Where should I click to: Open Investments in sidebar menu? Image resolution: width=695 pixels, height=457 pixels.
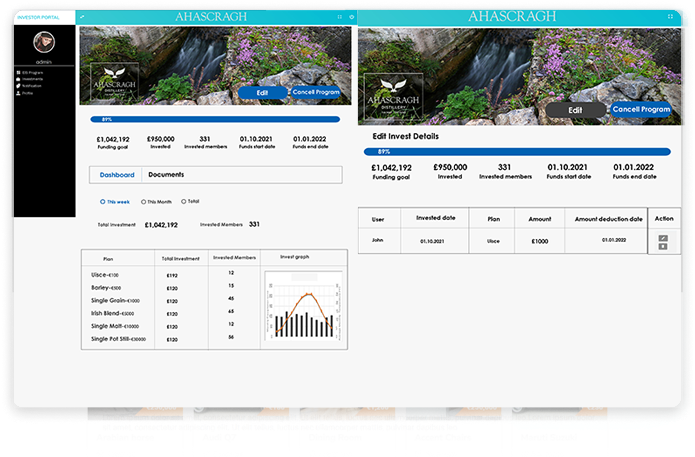32,79
